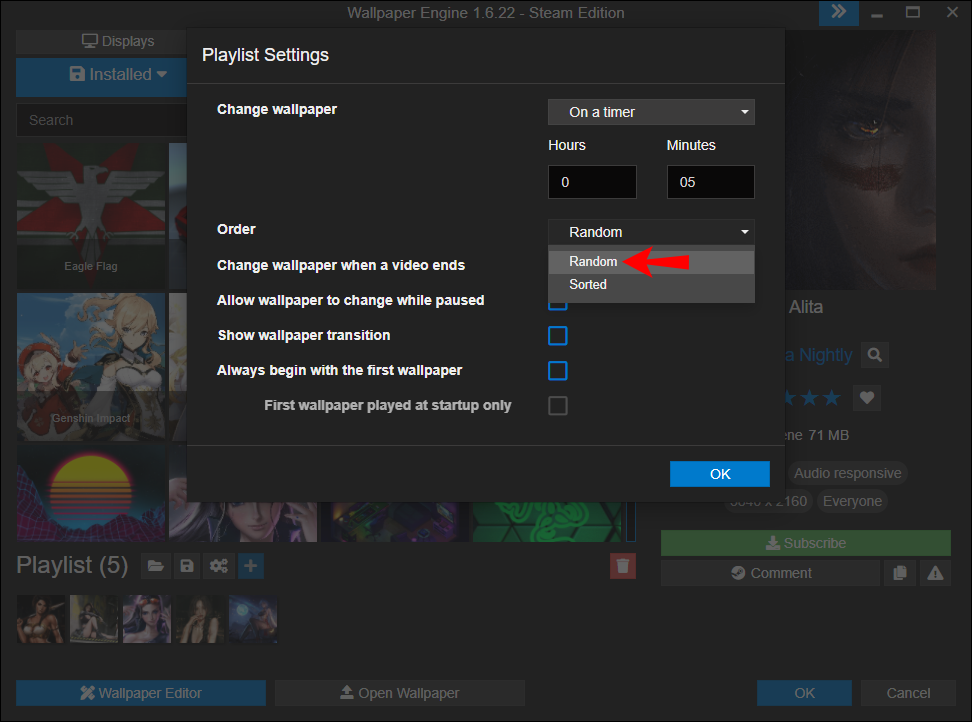The height and width of the screenshot is (722, 972).
Task: Check First wallpaper played at startup only
Action: coord(557,406)
